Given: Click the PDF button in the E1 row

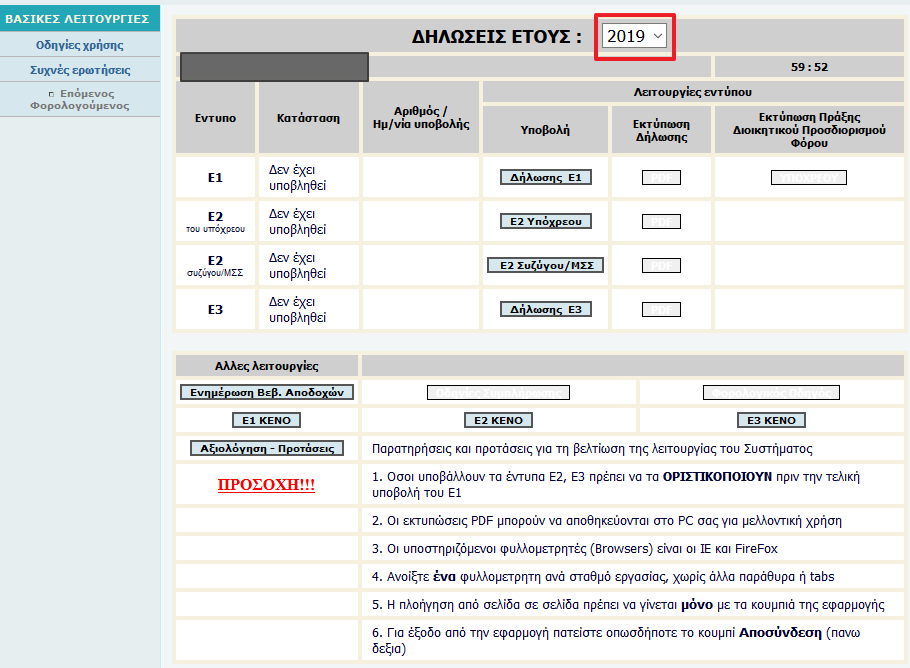Looking at the screenshot, I should pos(661,178).
